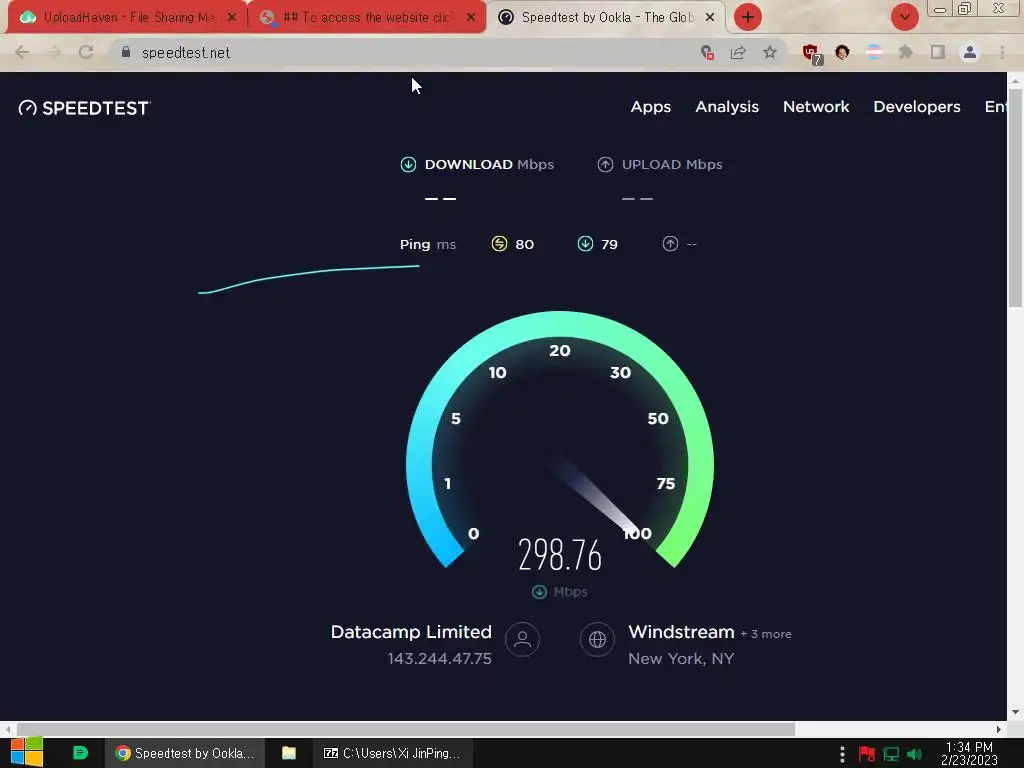Click the vertical scrollbar thumb
The image size is (1024, 768).
click(x=1015, y=197)
